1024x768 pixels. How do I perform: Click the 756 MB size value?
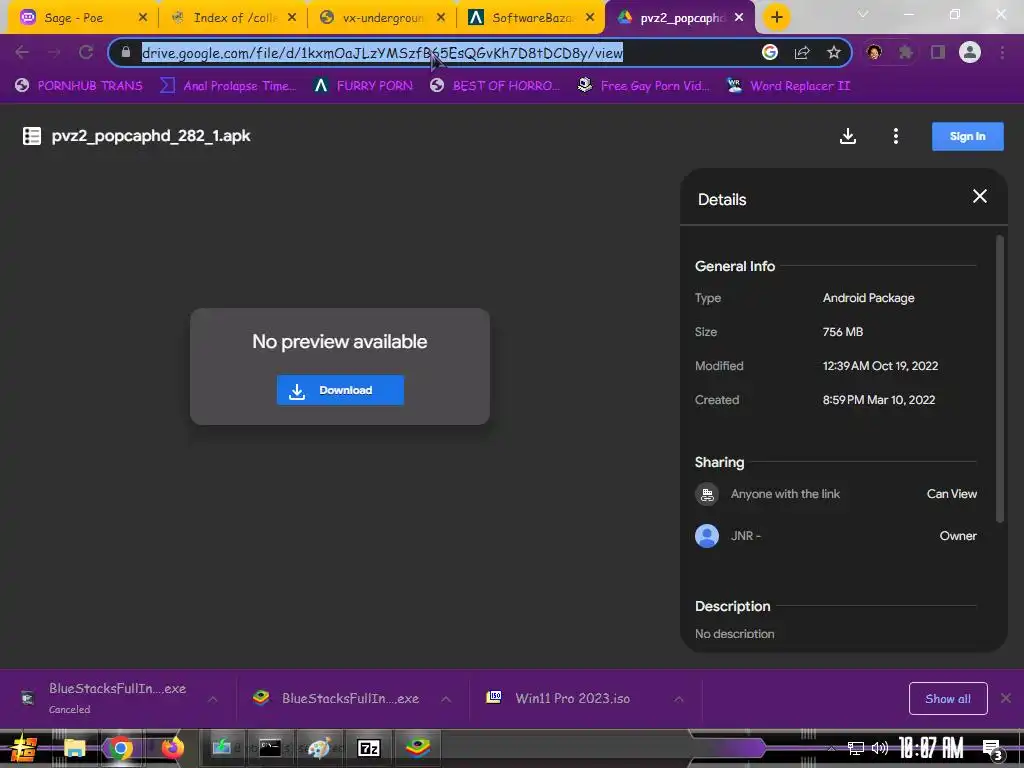[x=842, y=332]
